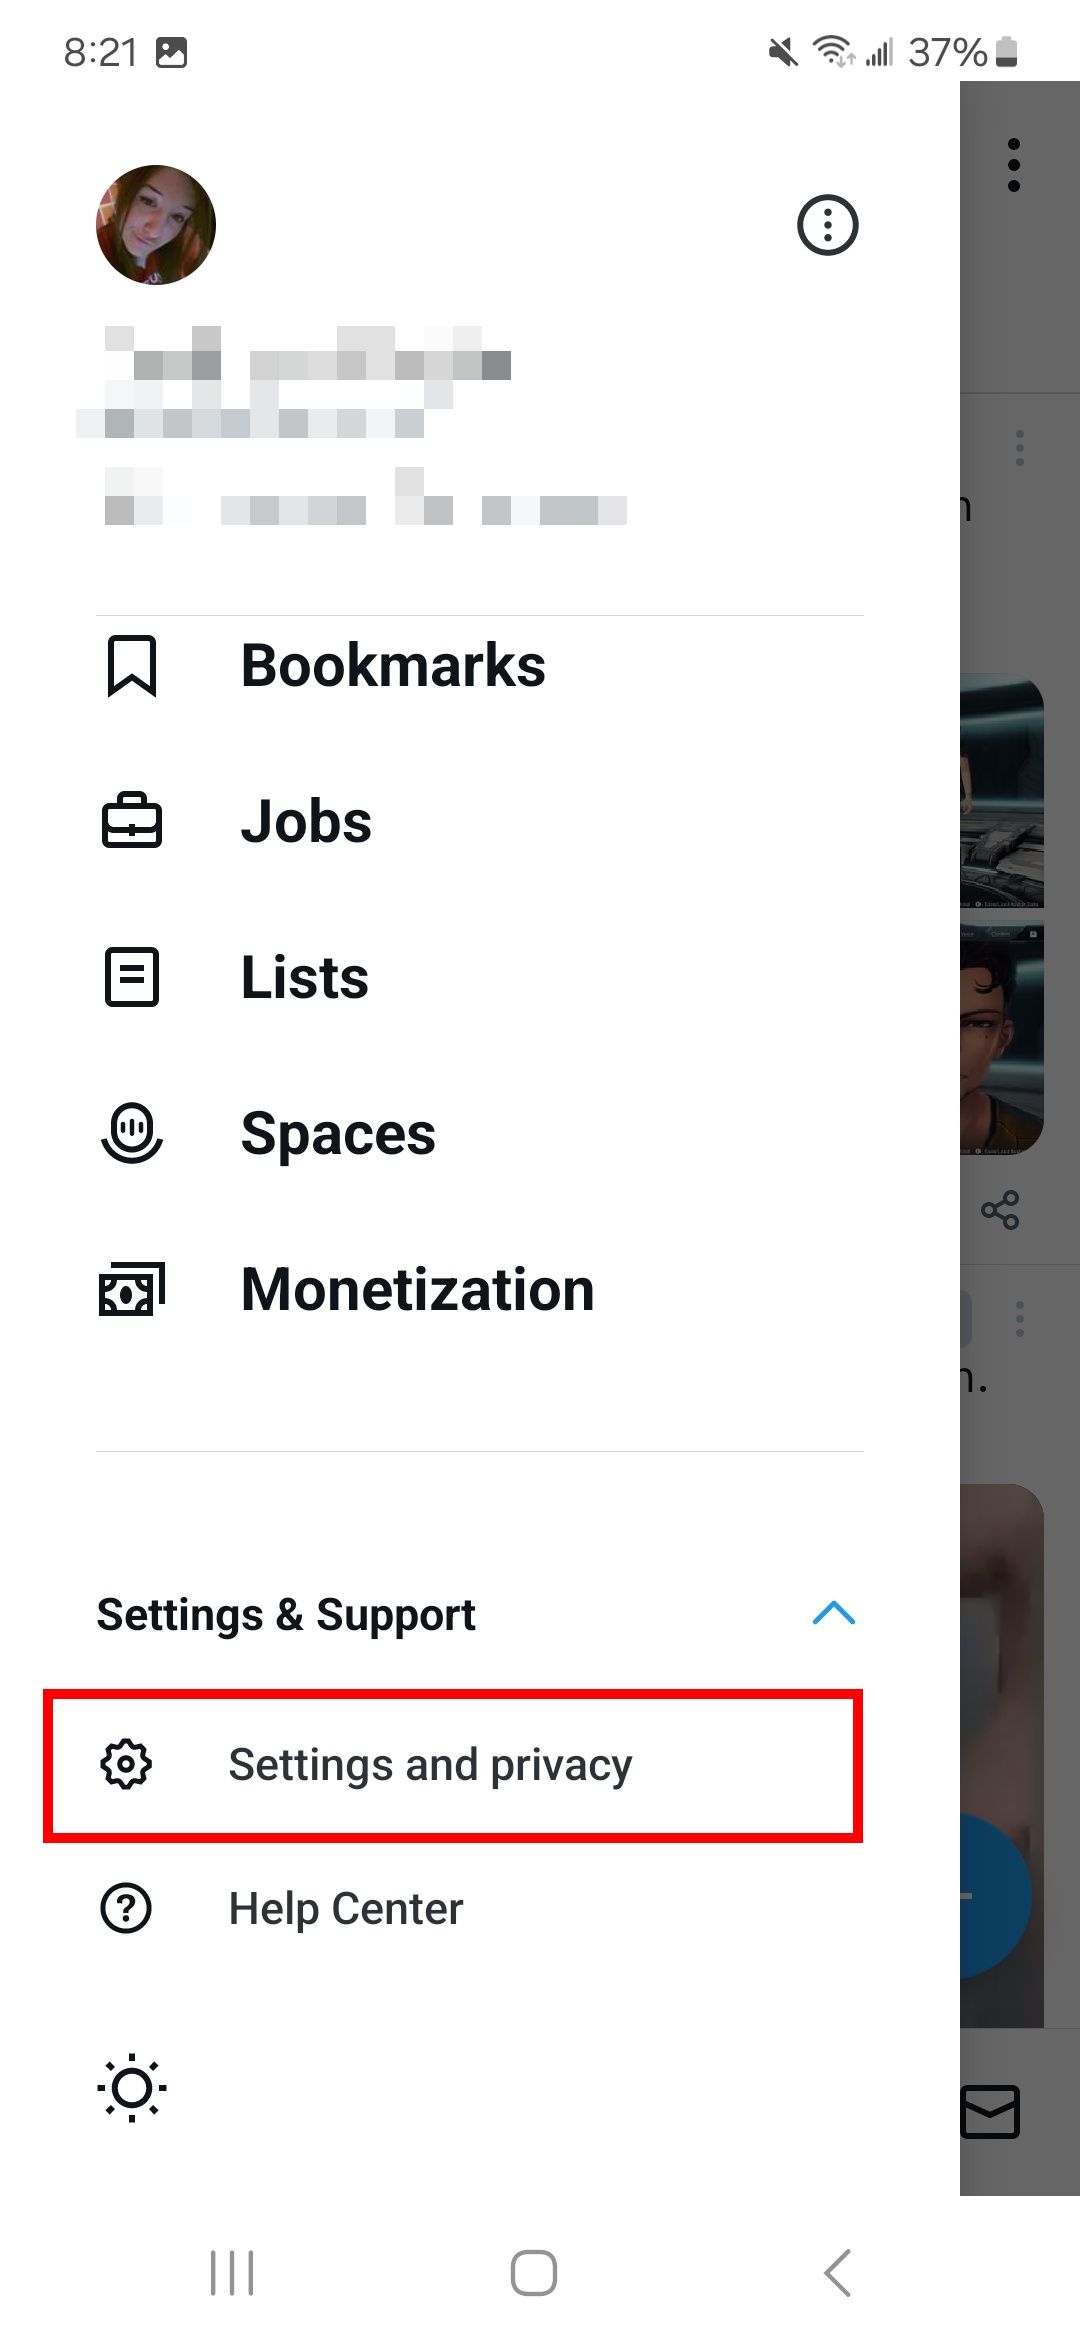1080x2340 pixels.
Task: Collapse the Settings & Support section
Action: (833, 1614)
